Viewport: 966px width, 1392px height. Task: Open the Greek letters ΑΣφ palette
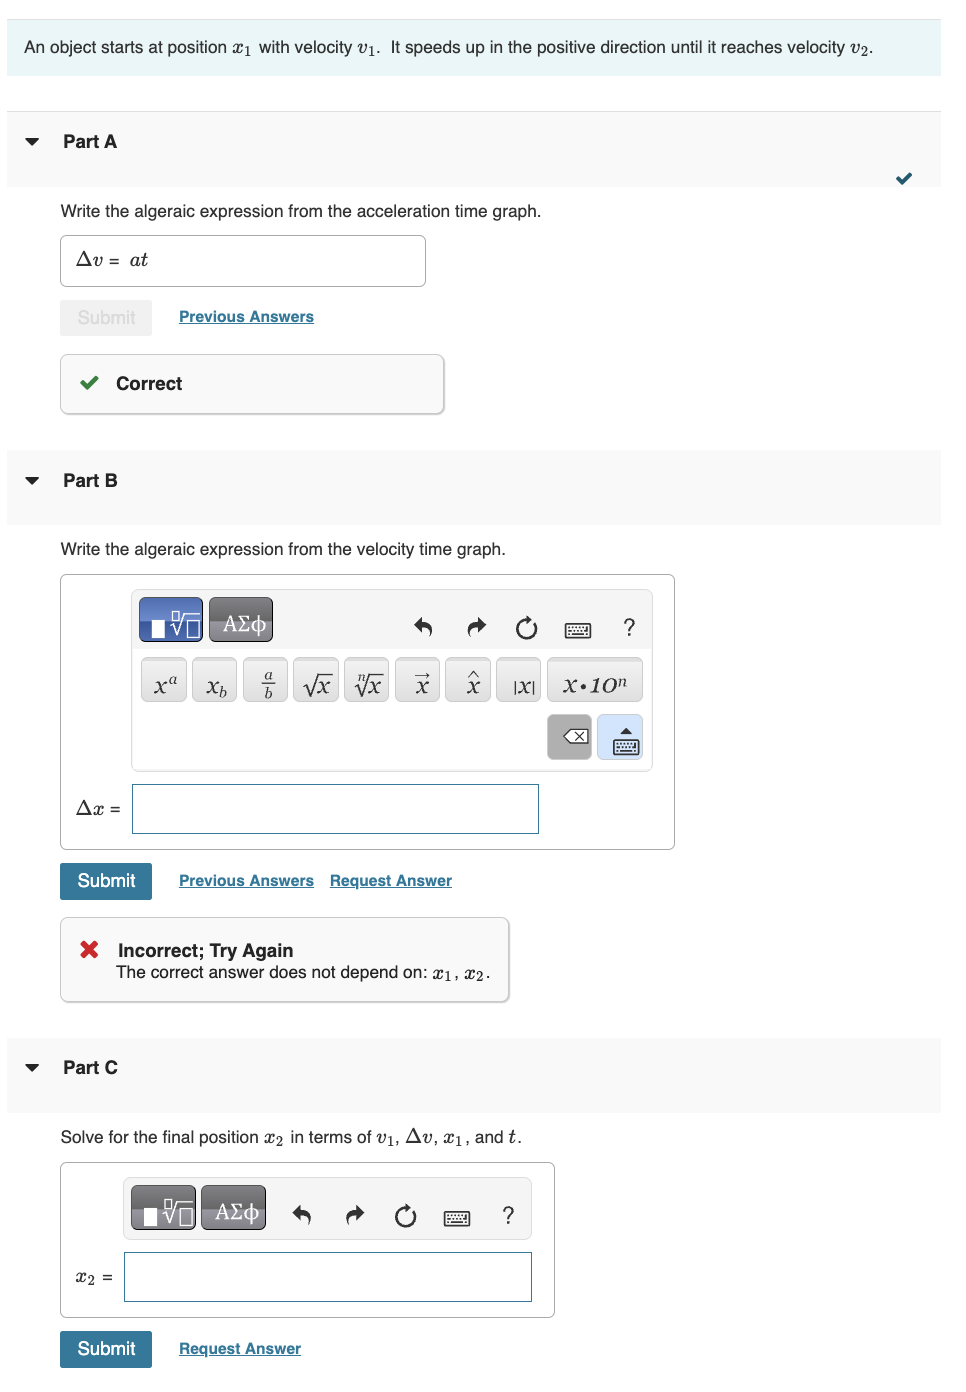(x=240, y=620)
